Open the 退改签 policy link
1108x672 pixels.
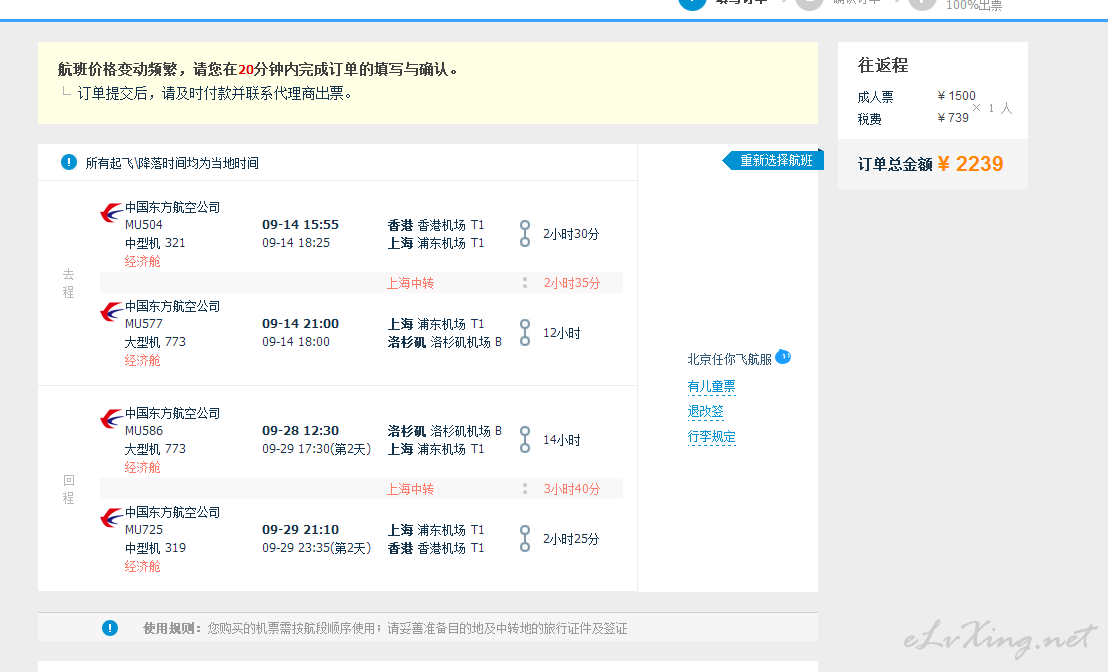point(705,411)
